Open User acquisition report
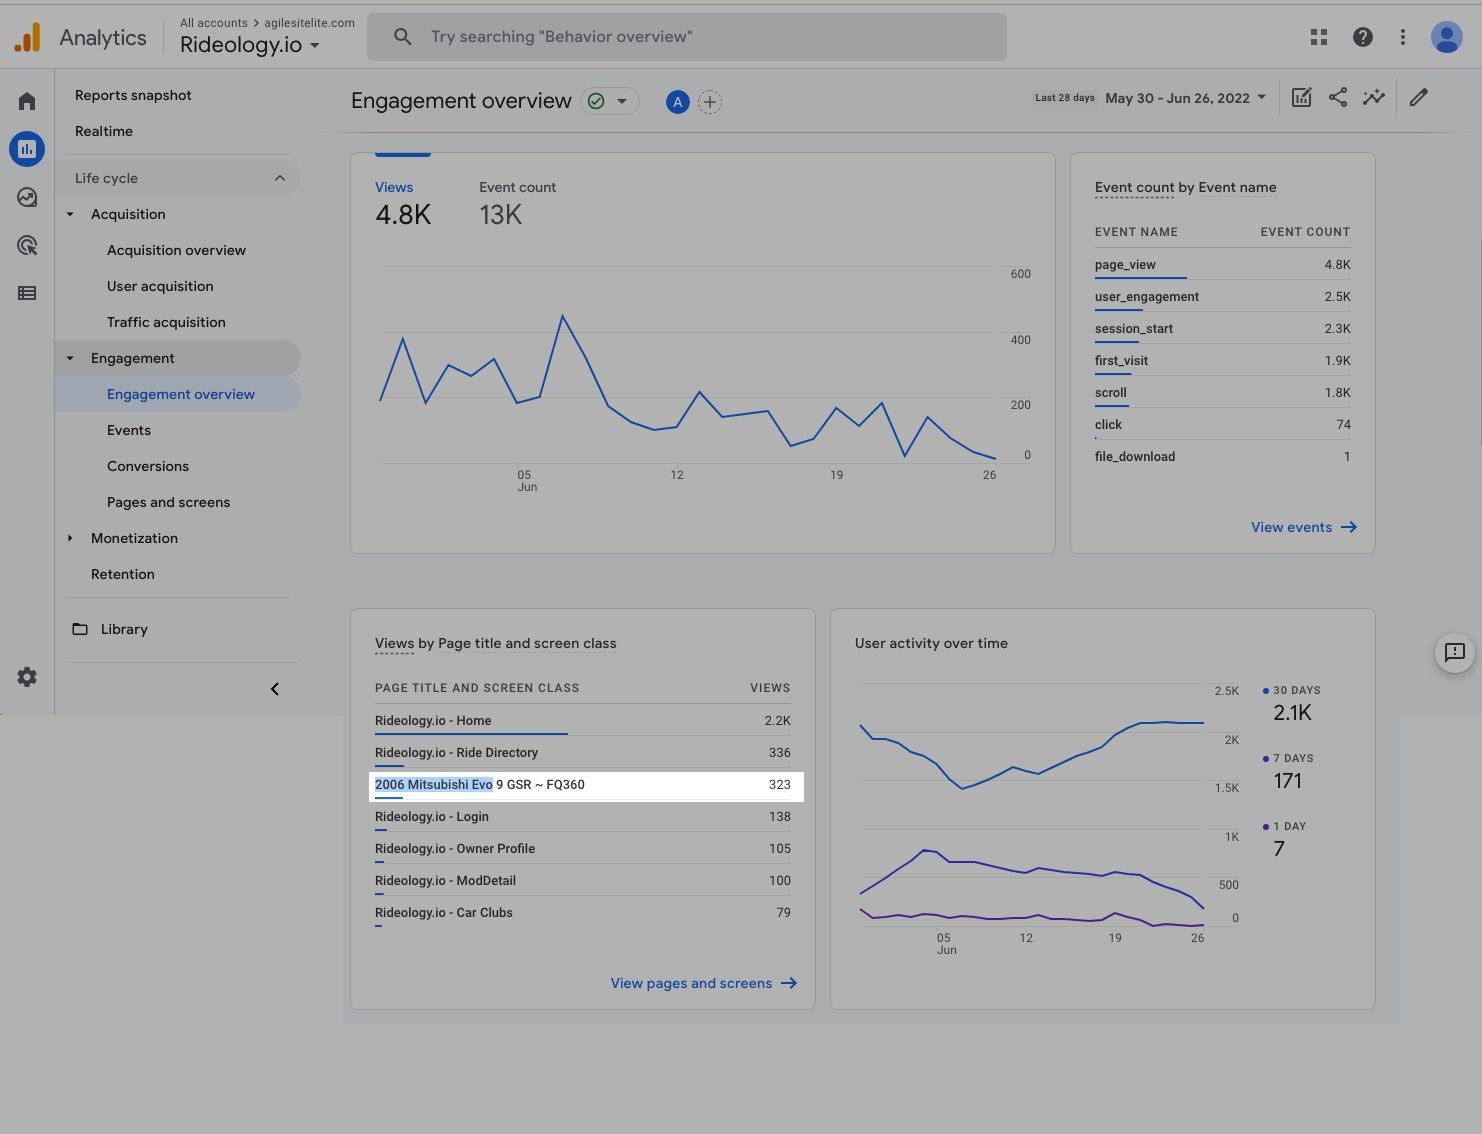Screen dimensions: 1482x1134 click(160, 286)
